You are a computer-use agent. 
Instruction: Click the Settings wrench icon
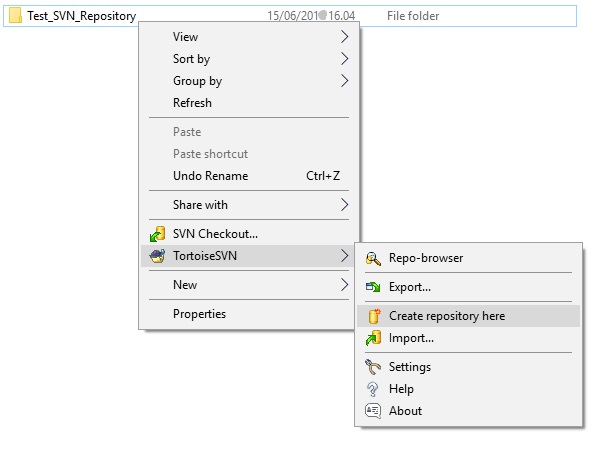(x=373, y=367)
